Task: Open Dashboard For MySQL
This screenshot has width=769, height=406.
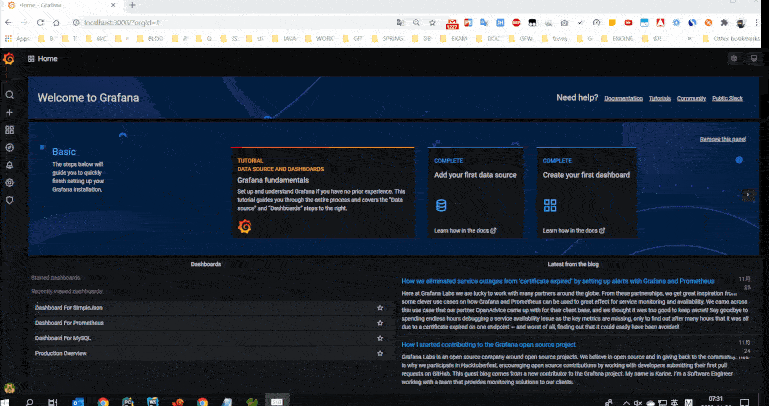Action: click(63, 338)
